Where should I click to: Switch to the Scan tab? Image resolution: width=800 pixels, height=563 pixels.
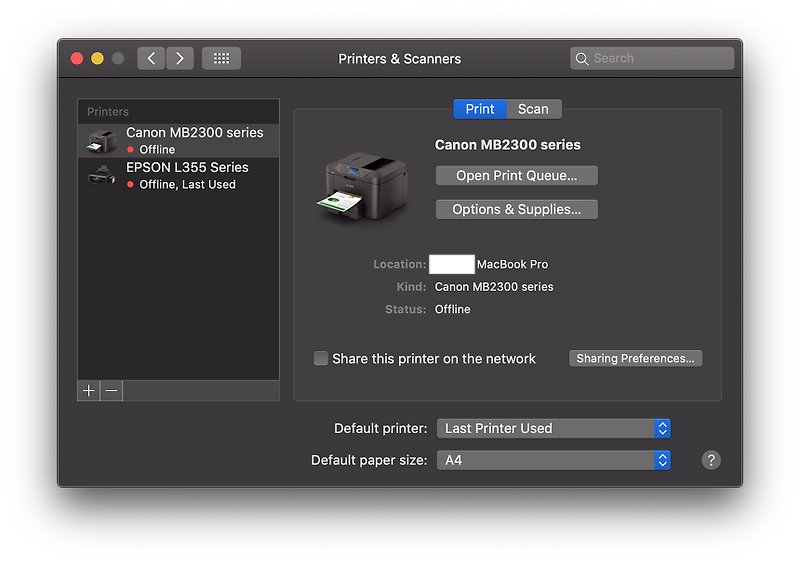pos(534,109)
